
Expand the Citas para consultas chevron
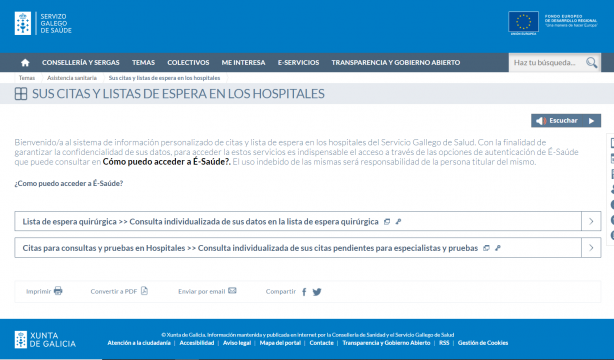coord(591,248)
